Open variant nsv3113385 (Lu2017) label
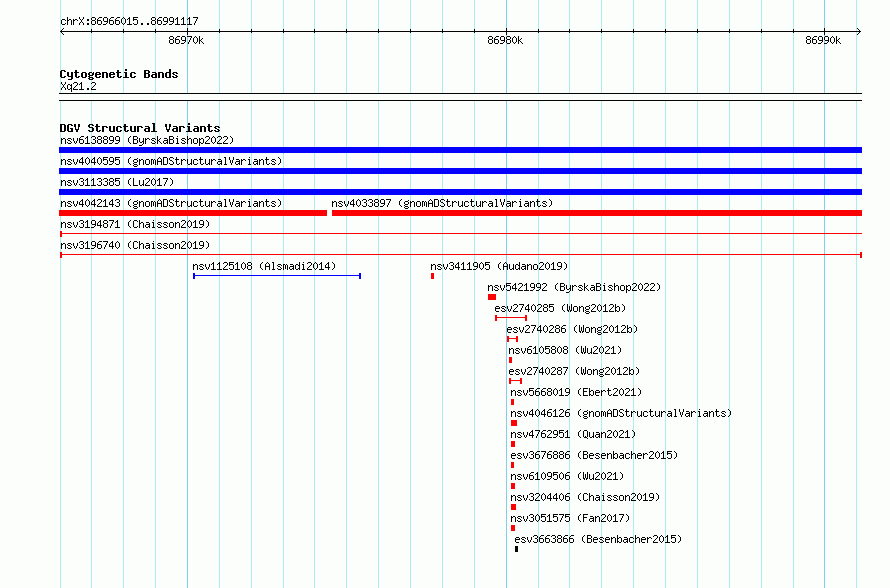The width and height of the screenshot is (890, 588). [117, 182]
